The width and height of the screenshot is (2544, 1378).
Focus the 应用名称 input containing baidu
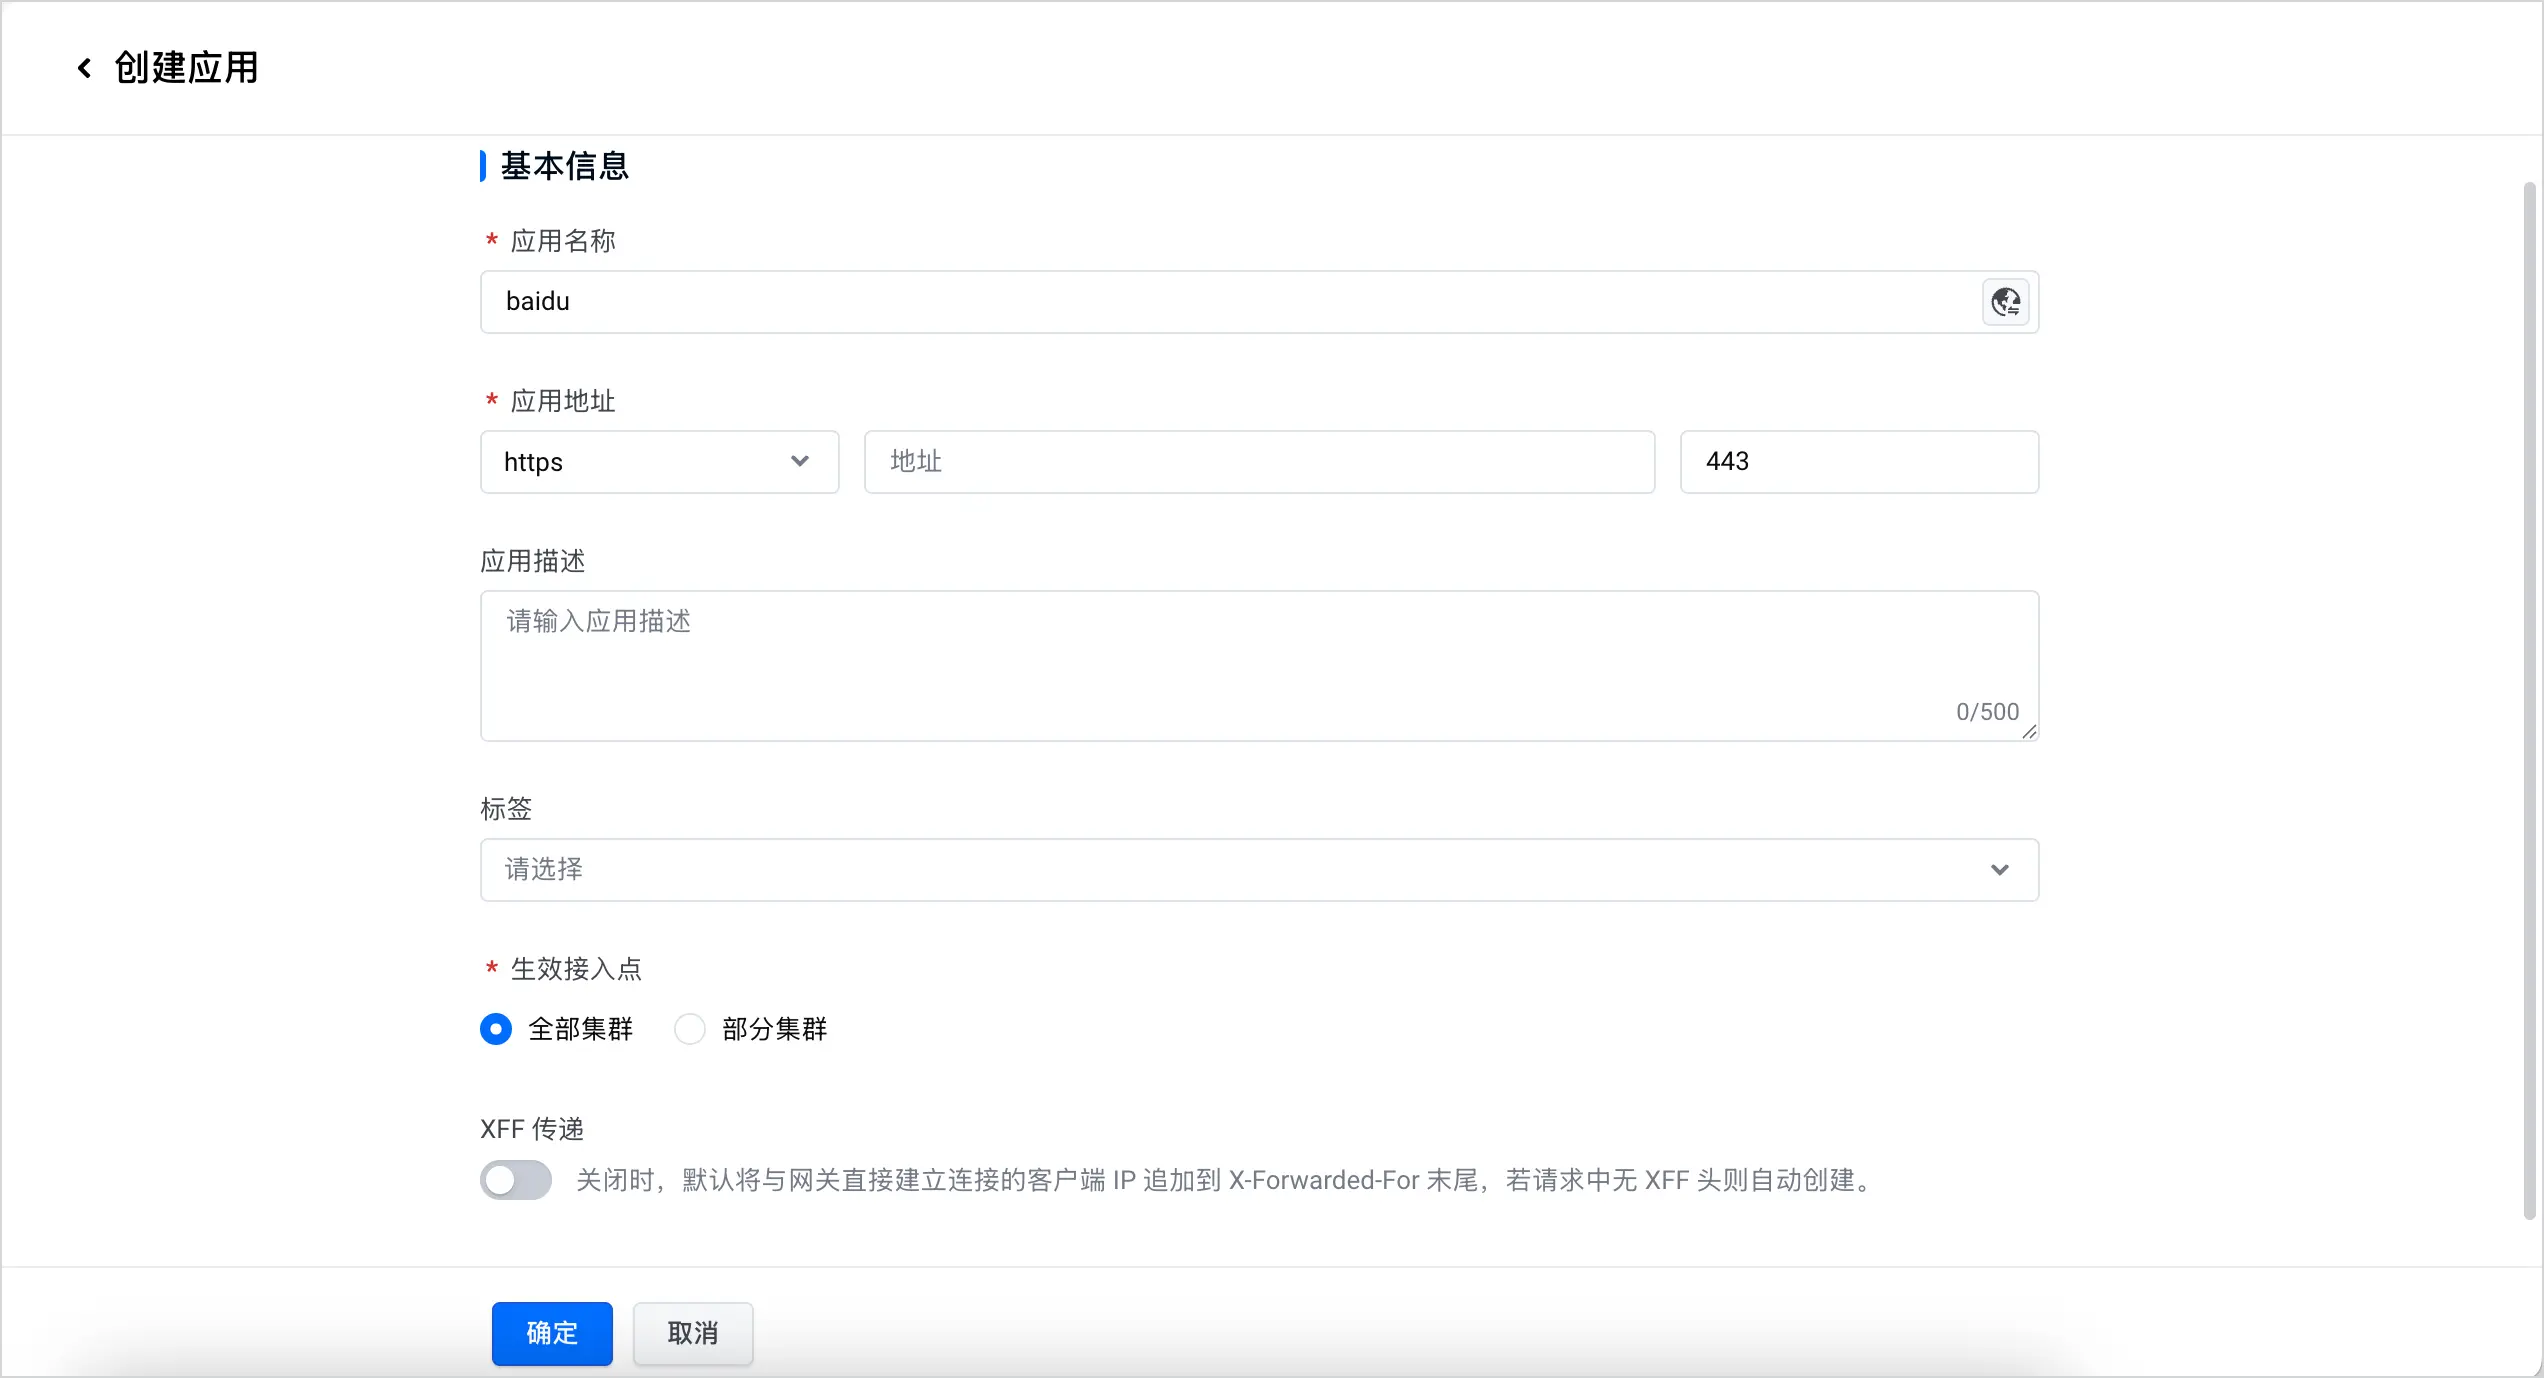click(x=1259, y=302)
